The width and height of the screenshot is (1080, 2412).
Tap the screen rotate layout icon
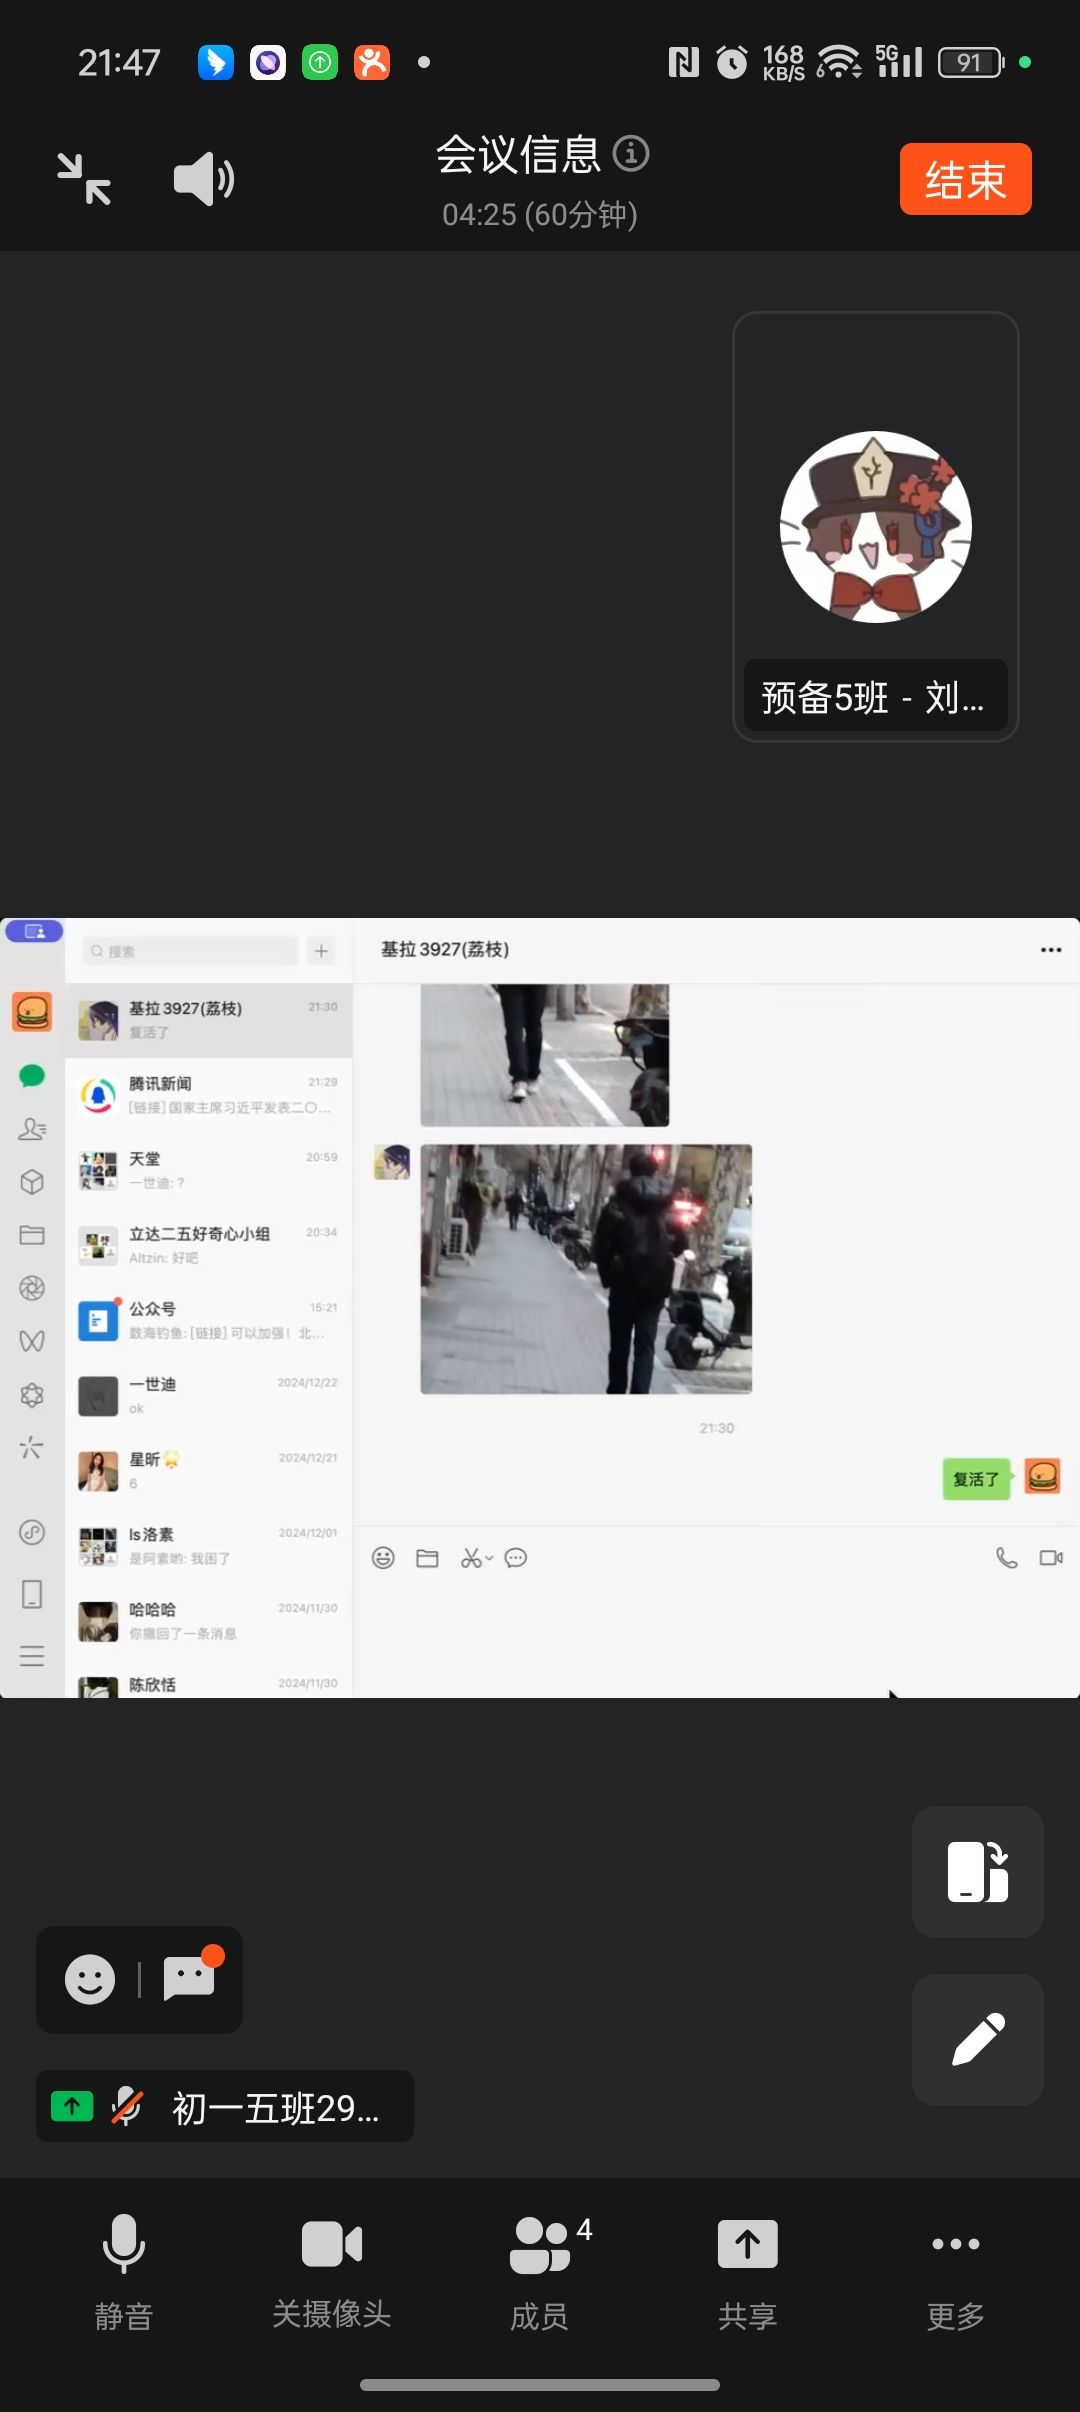point(977,1871)
